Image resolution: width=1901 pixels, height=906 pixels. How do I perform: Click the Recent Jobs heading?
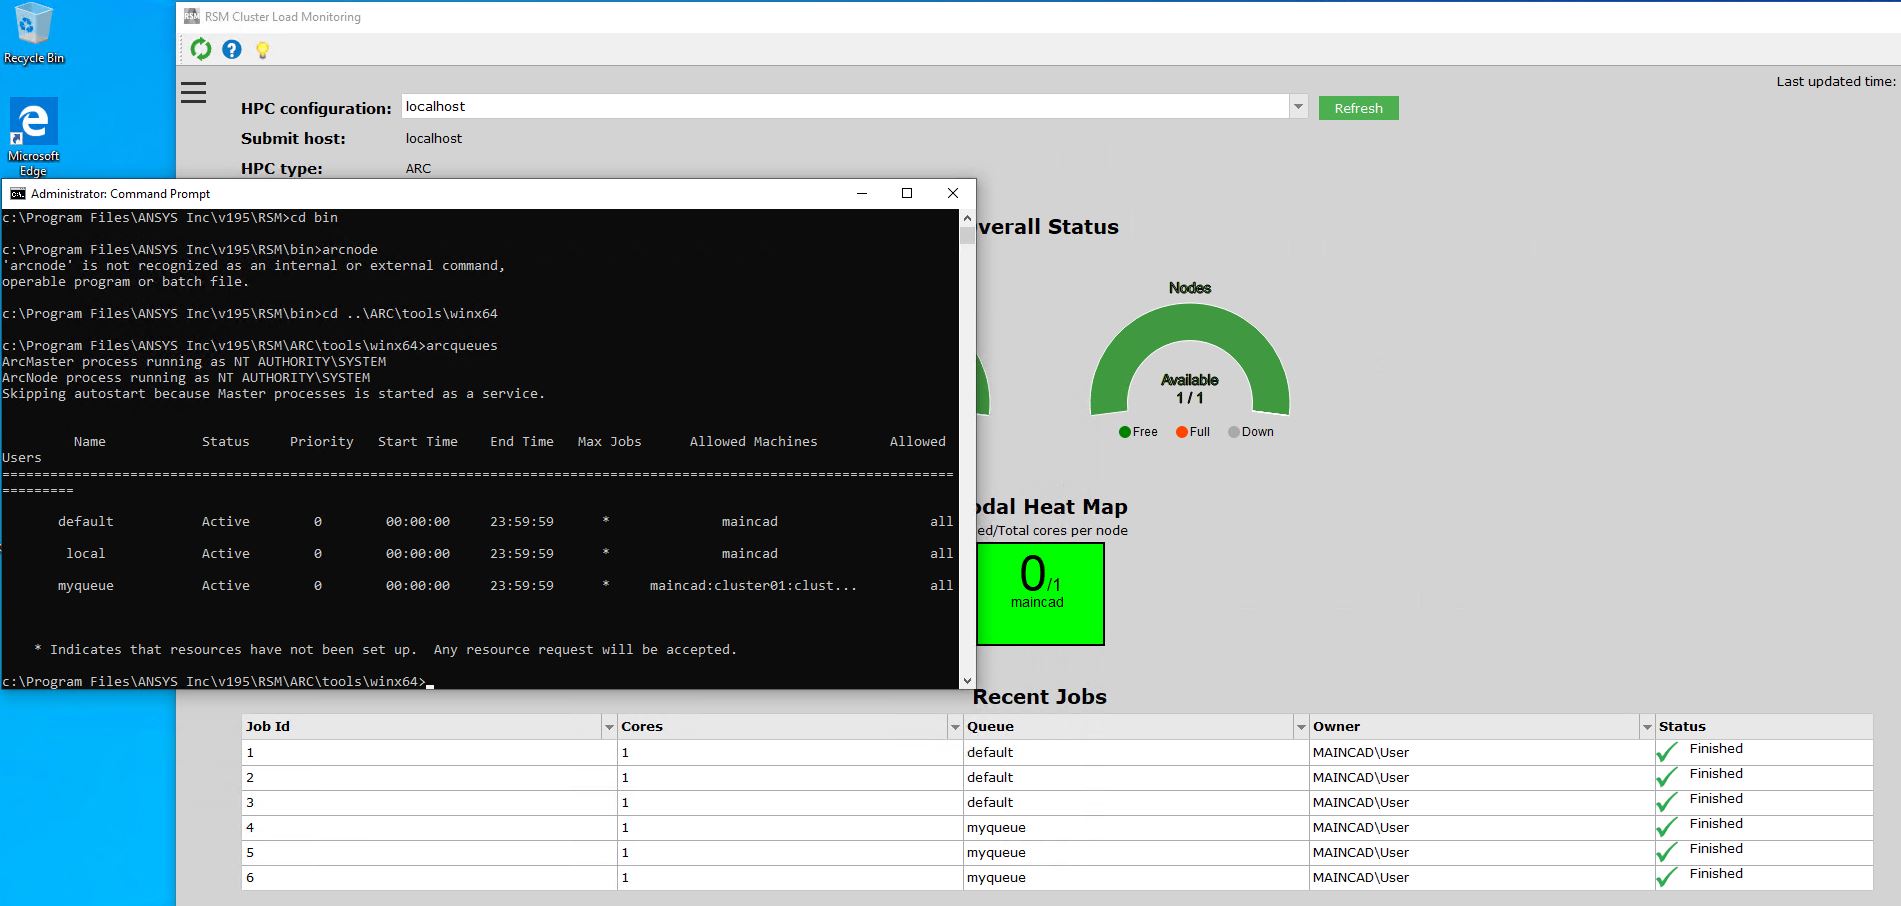point(1040,696)
